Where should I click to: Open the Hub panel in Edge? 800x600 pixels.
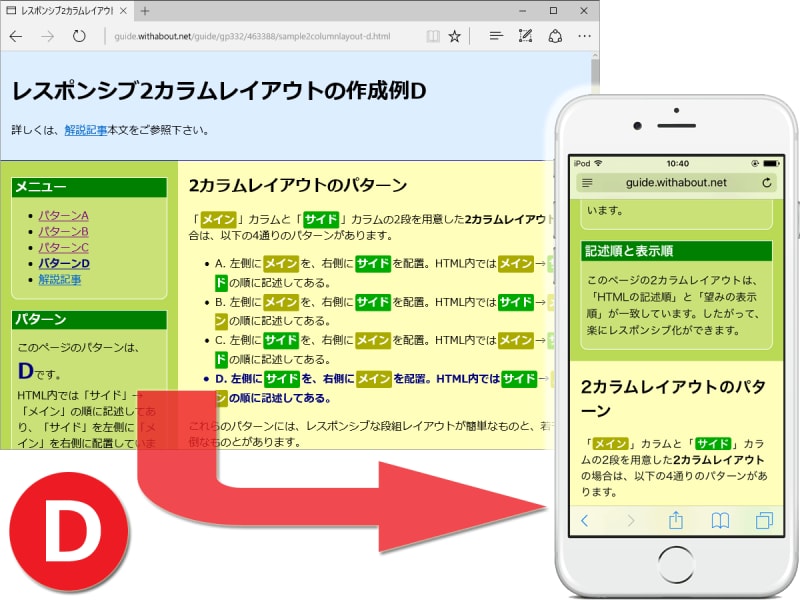click(x=495, y=35)
